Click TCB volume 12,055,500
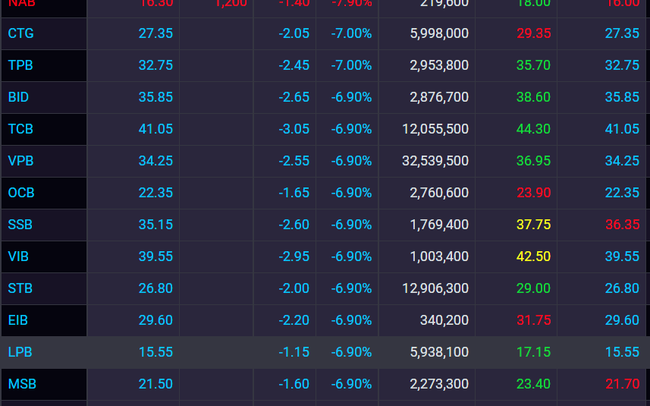The width and height of the screenshot is (650, 406). point(435,129)
